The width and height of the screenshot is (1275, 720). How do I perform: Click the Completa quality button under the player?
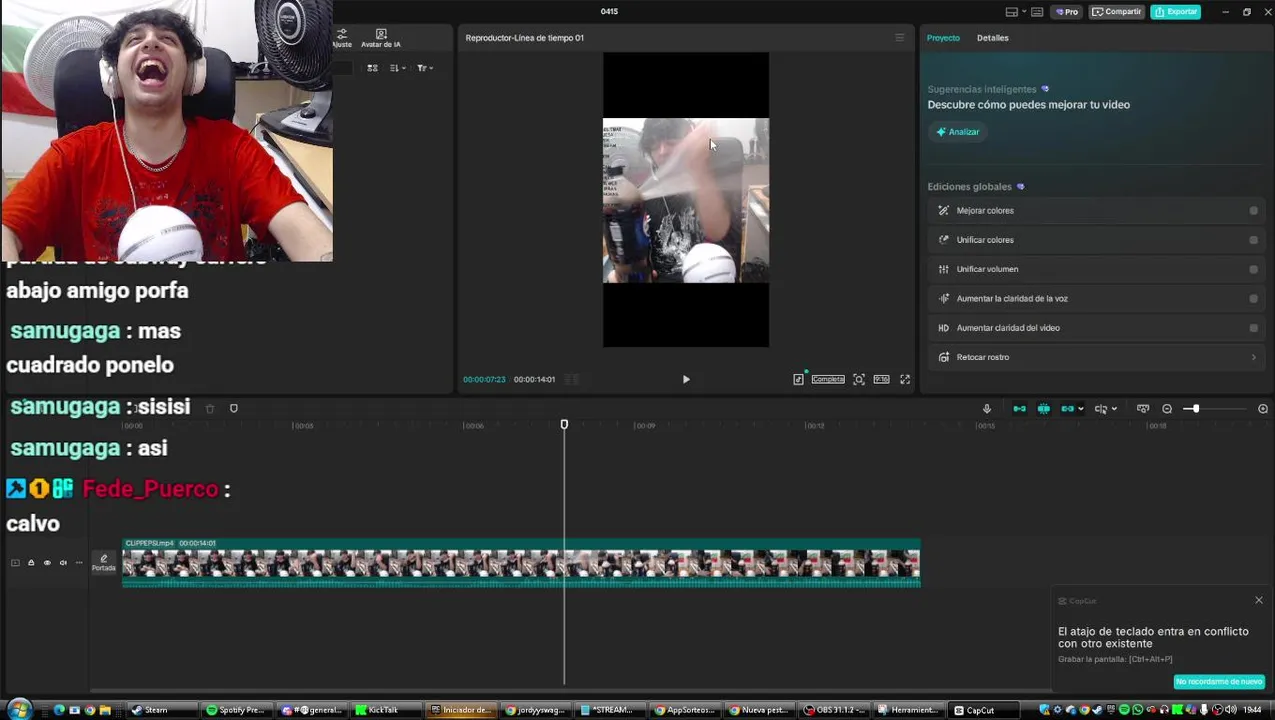pos(828,379)
